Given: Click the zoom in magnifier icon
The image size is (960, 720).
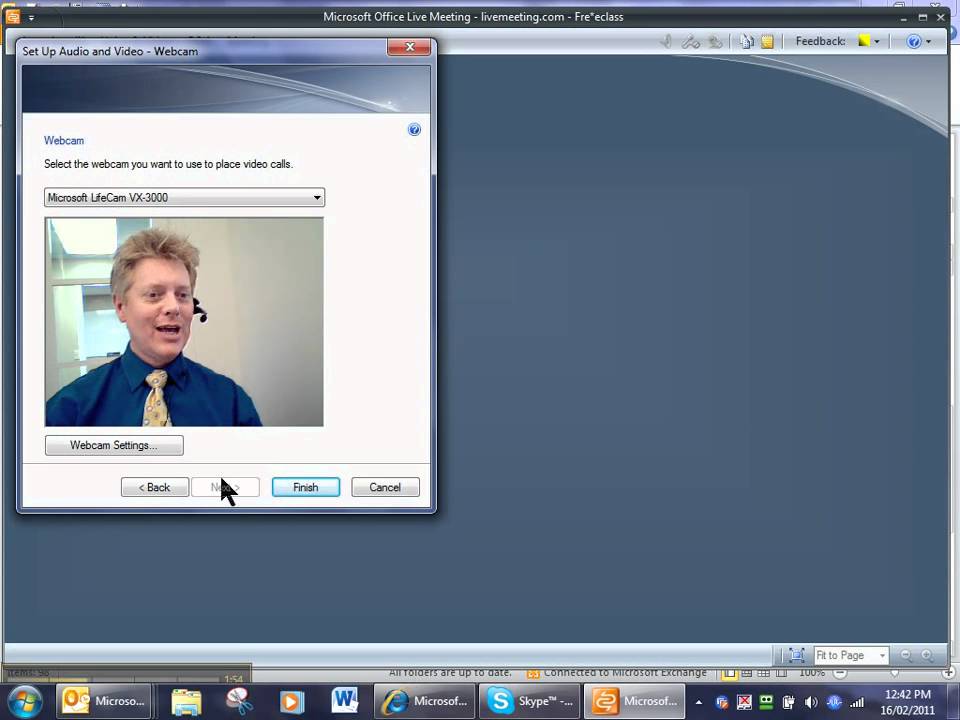Looking at the screenshot, I should tap(928, 655).
